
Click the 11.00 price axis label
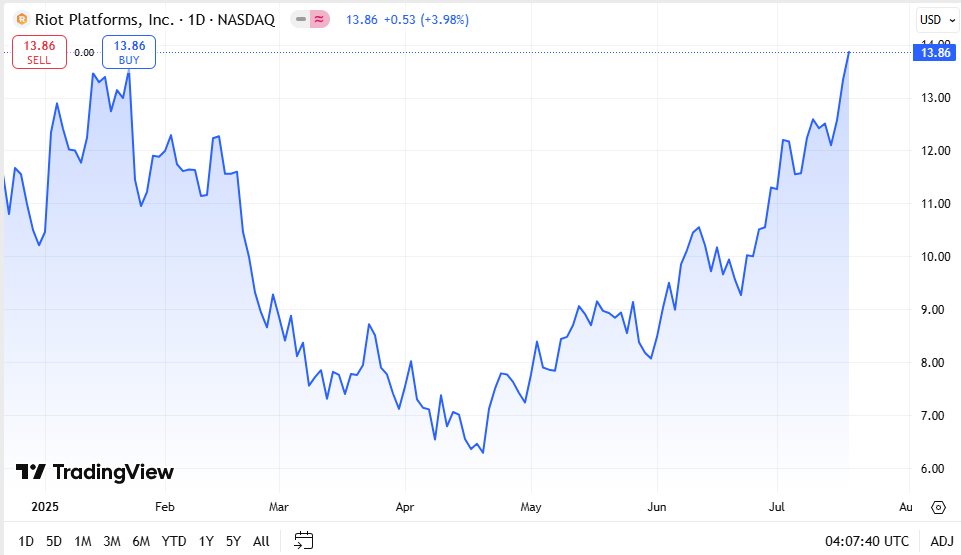click(936, 203)
